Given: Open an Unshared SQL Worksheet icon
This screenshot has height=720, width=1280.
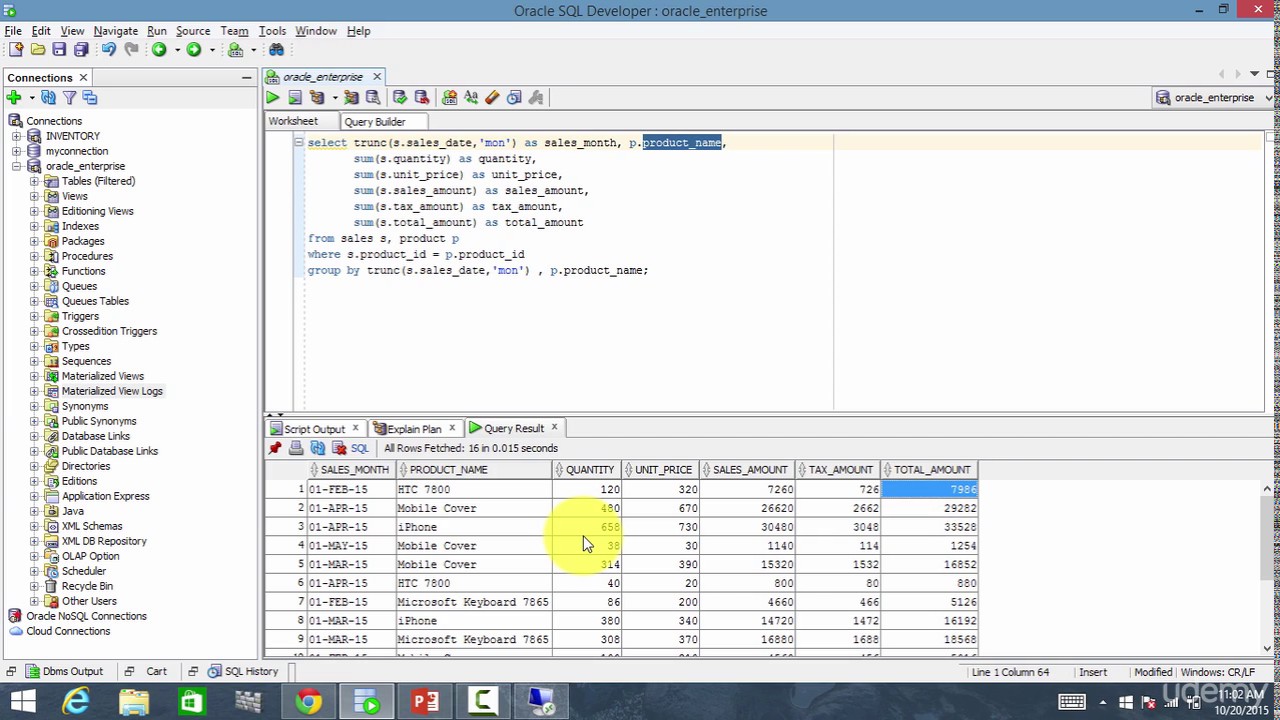Looking at the screenshot, I should click(449, 97).
